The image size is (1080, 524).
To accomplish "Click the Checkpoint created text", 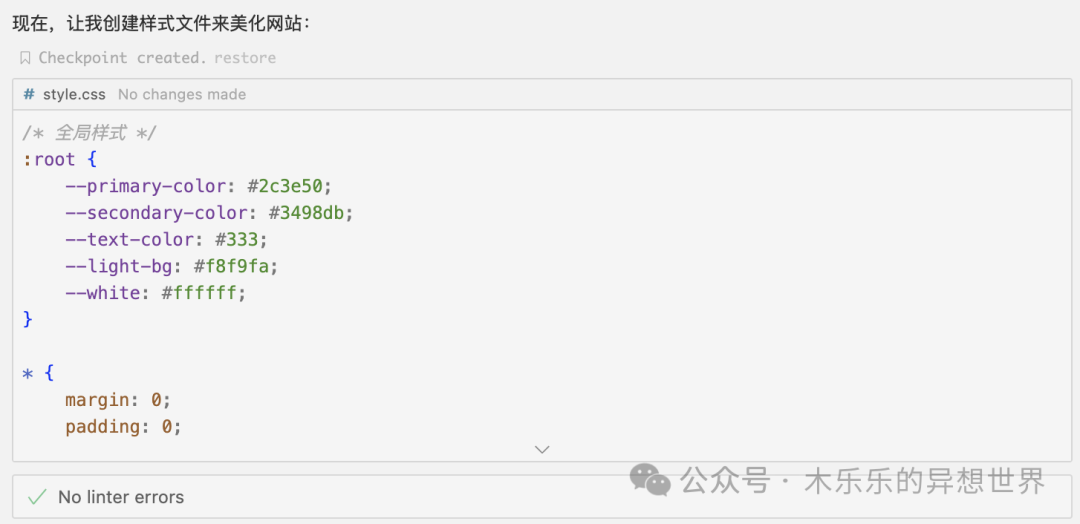I will [122, 58].
